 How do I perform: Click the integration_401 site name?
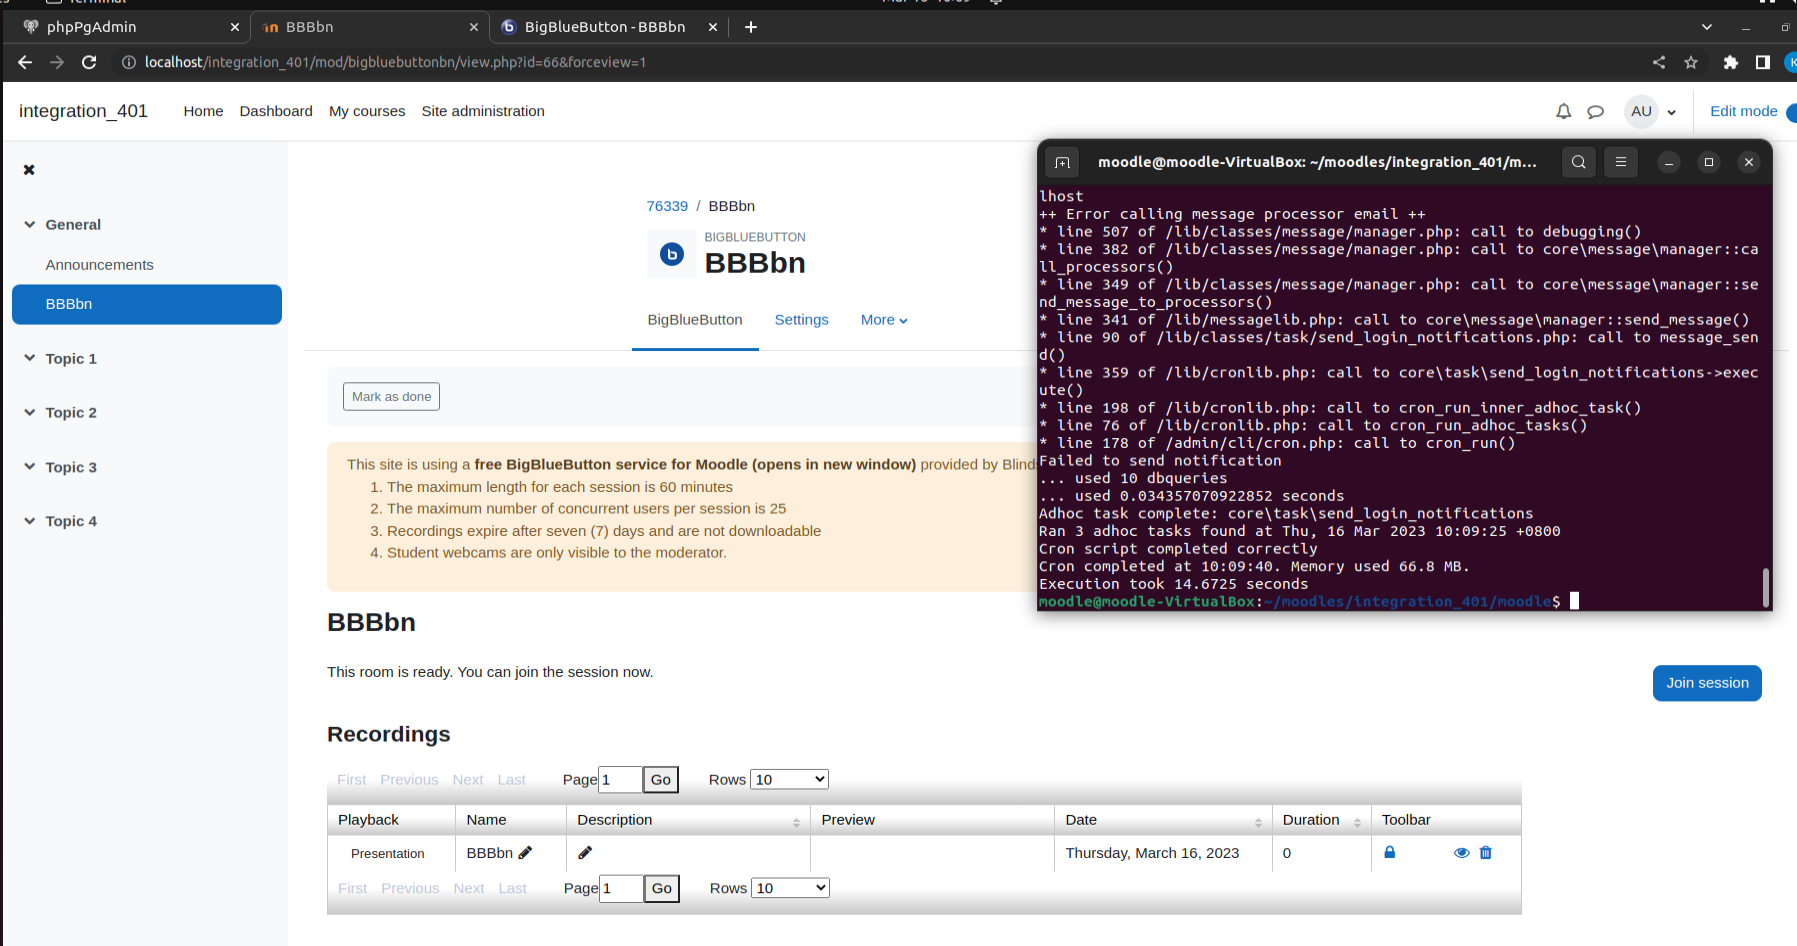click(x=83, y=111)
